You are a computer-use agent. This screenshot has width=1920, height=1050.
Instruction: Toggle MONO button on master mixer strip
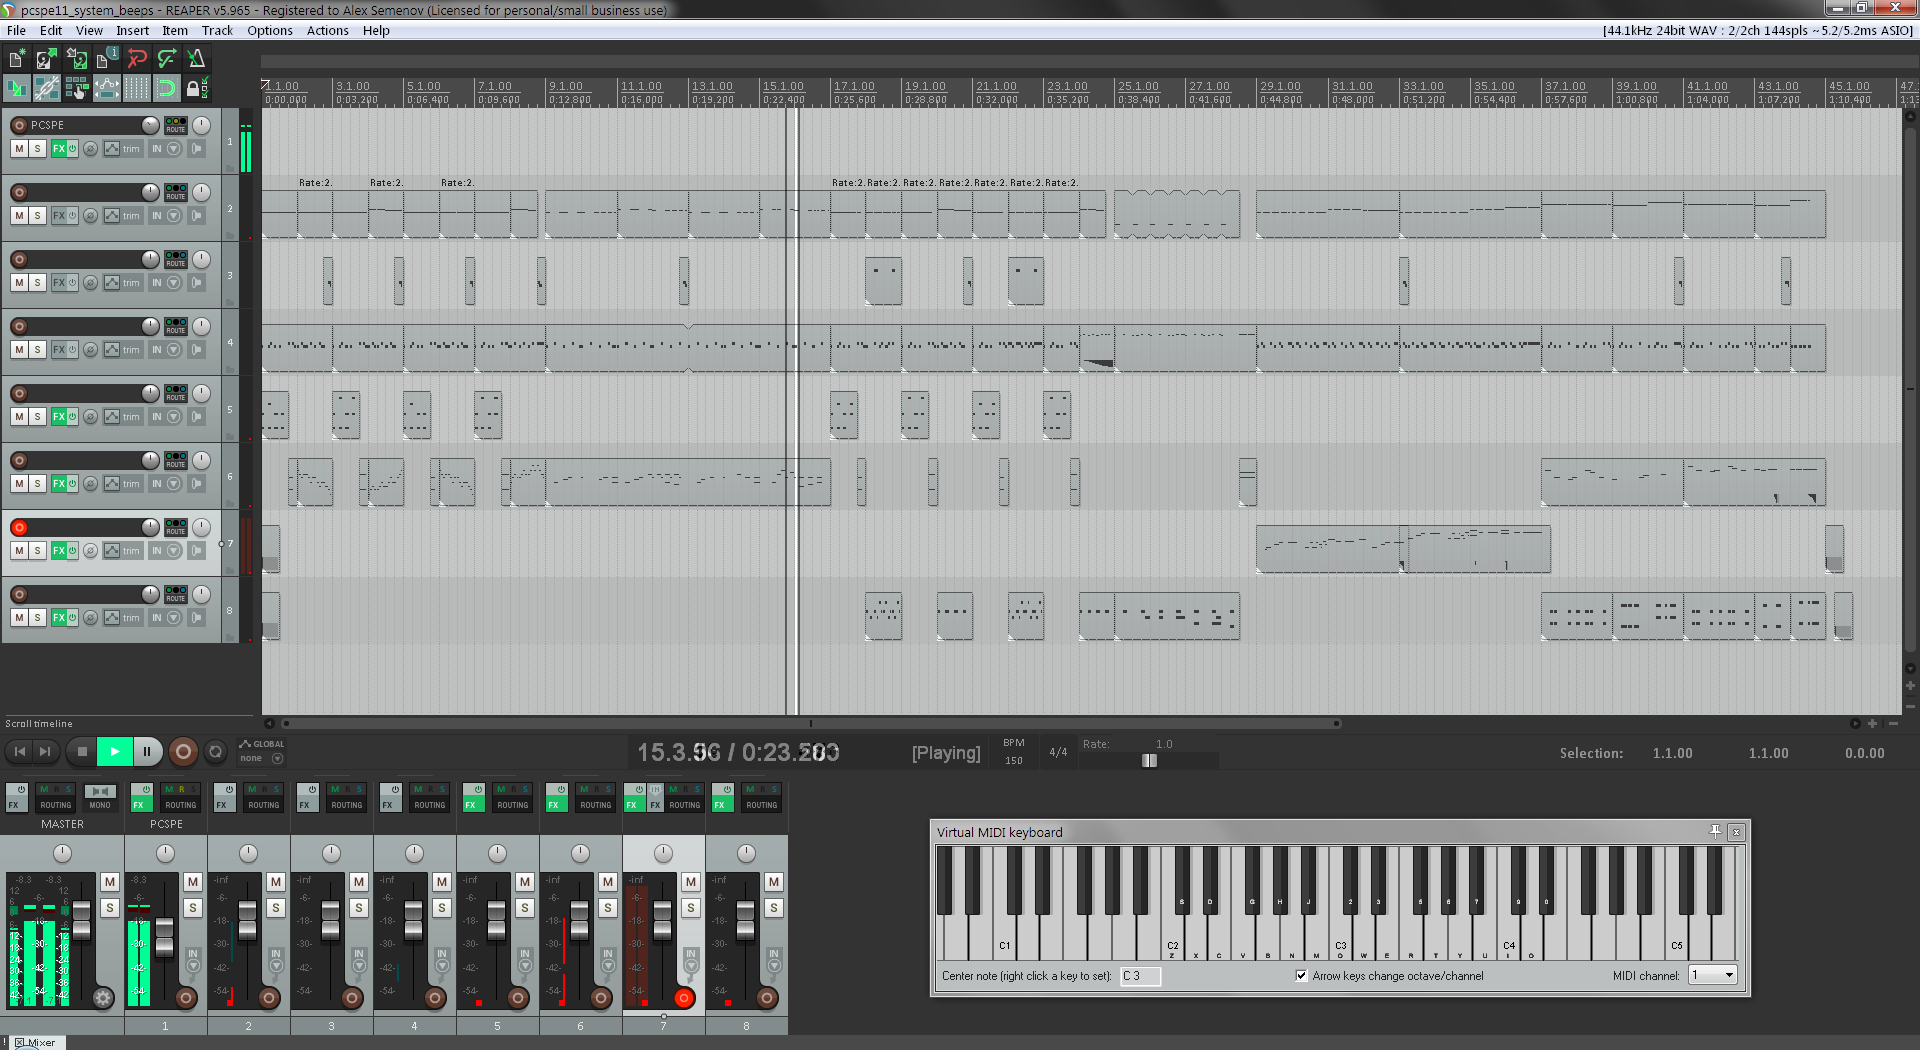pos(100,797)
